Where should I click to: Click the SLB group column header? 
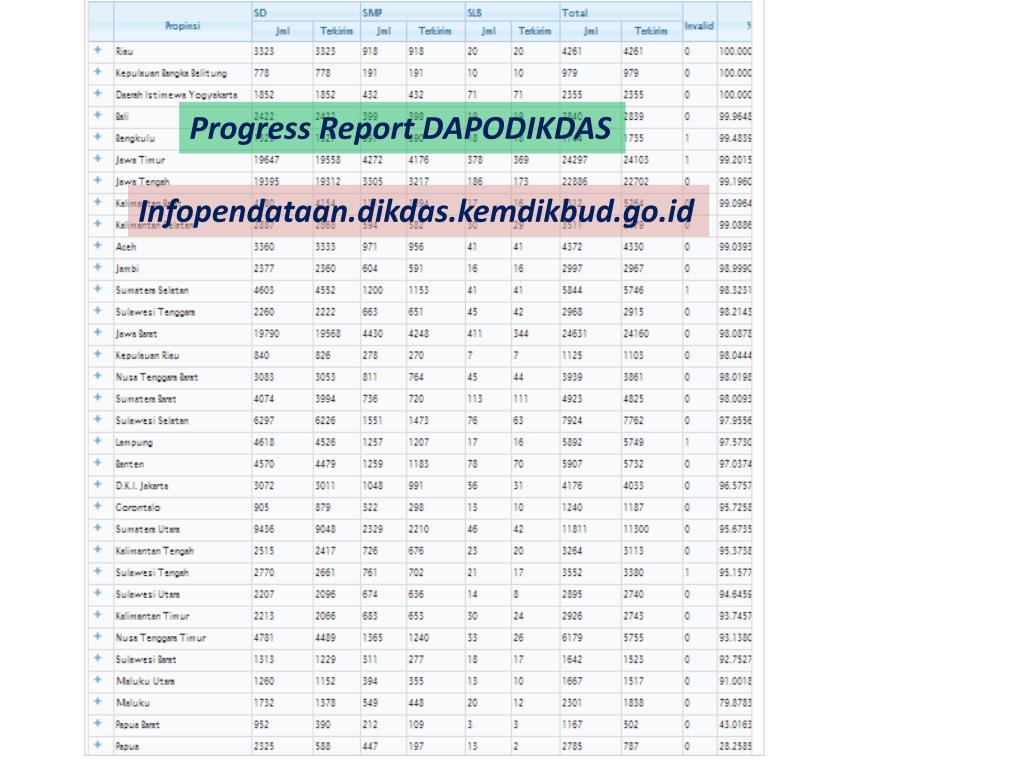pyautogui.click(x=512, y=12)
